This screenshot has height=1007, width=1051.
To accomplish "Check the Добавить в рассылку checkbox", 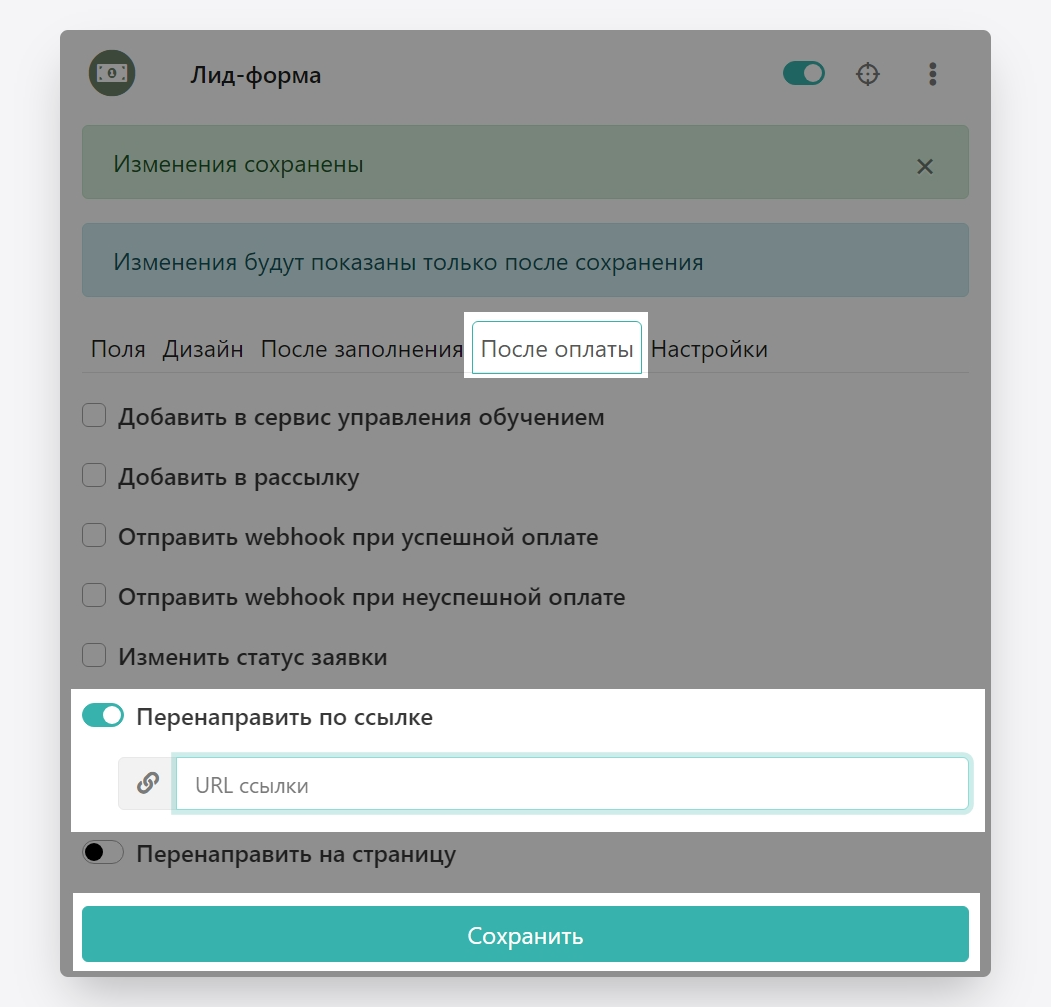I will pyautogui.click(x=94, y=476).
